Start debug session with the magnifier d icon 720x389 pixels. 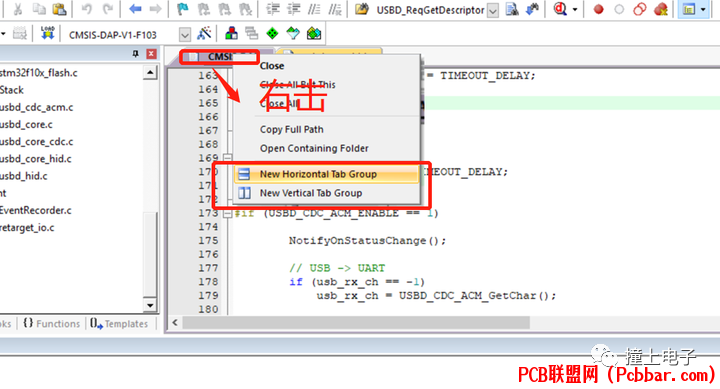[x=560, y=9]
